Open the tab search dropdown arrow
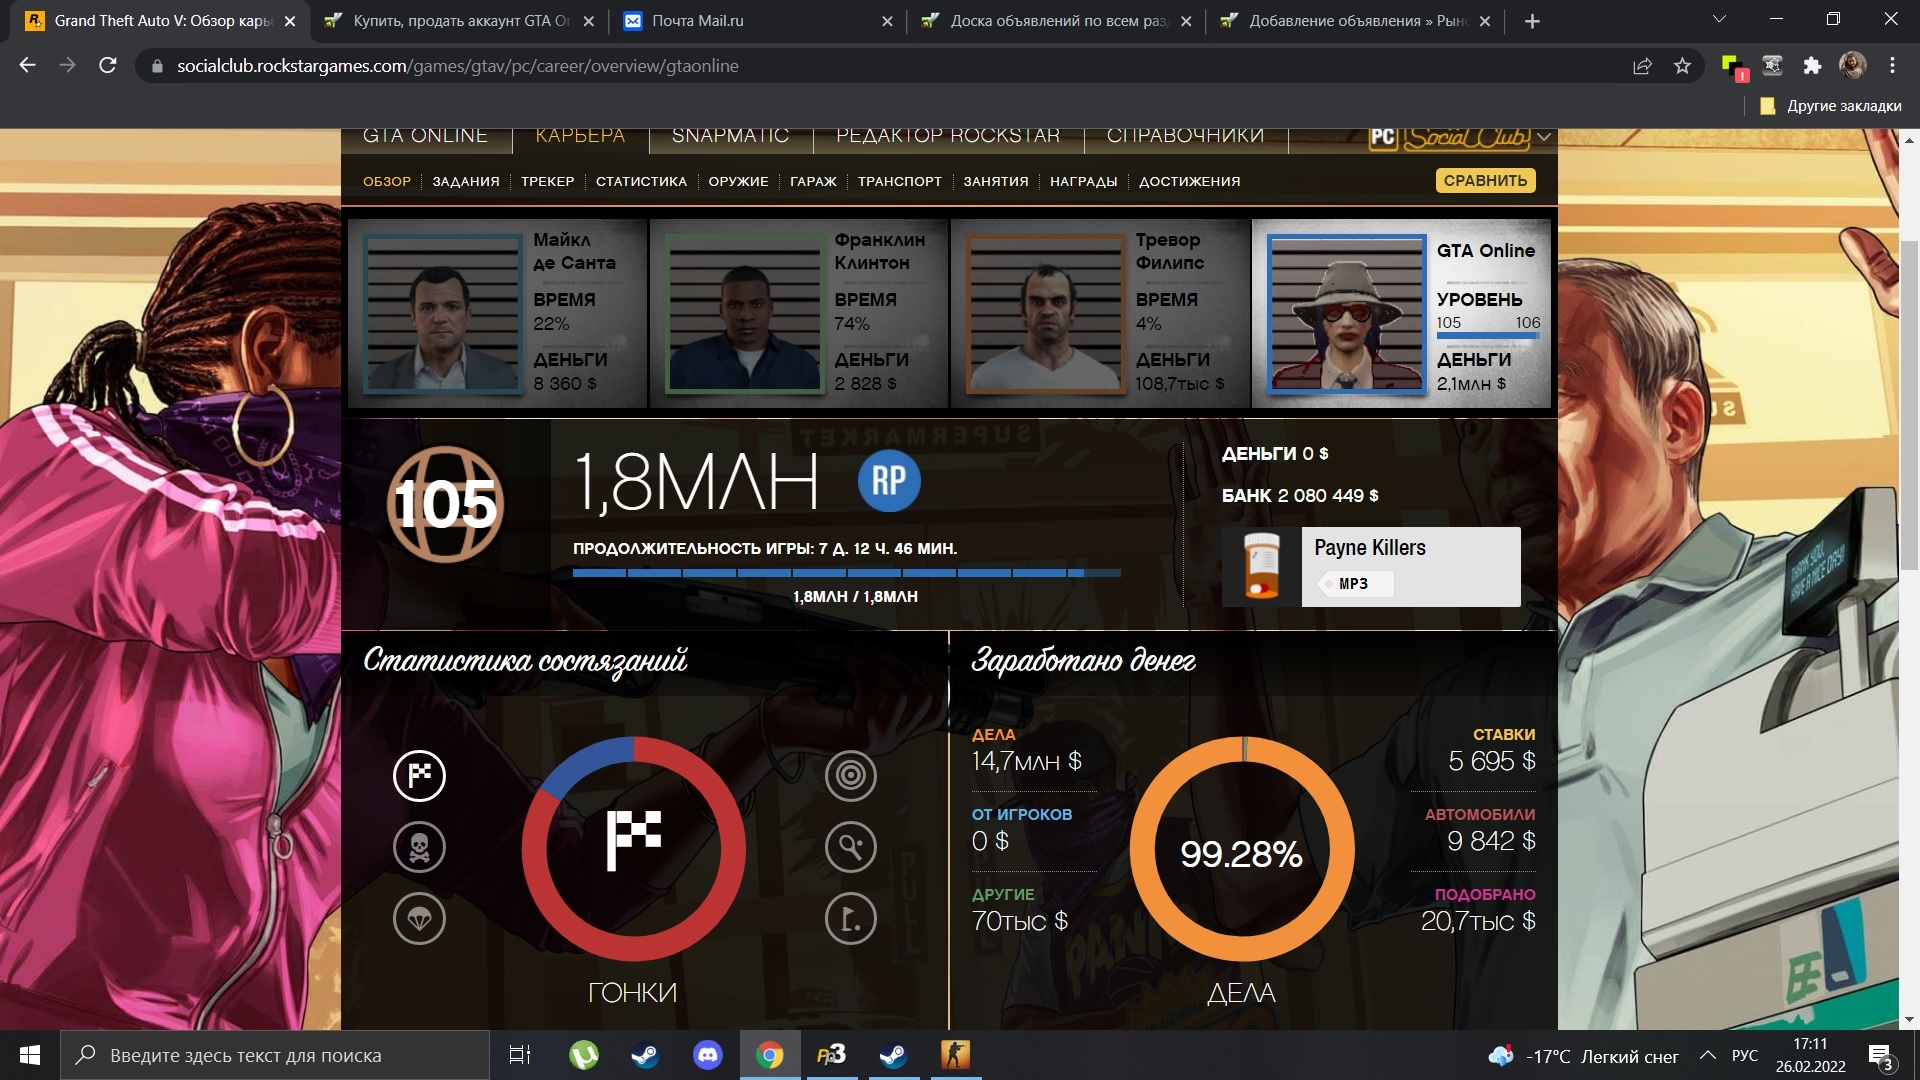This screenshot has width=1920, height=1080. point(1719,19)
